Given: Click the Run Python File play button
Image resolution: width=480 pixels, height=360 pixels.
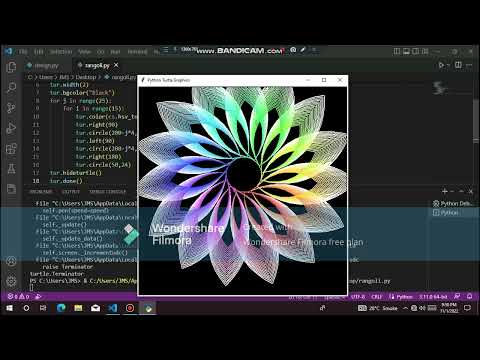Looking at the screenshot, I should click(x=441, y=65).
